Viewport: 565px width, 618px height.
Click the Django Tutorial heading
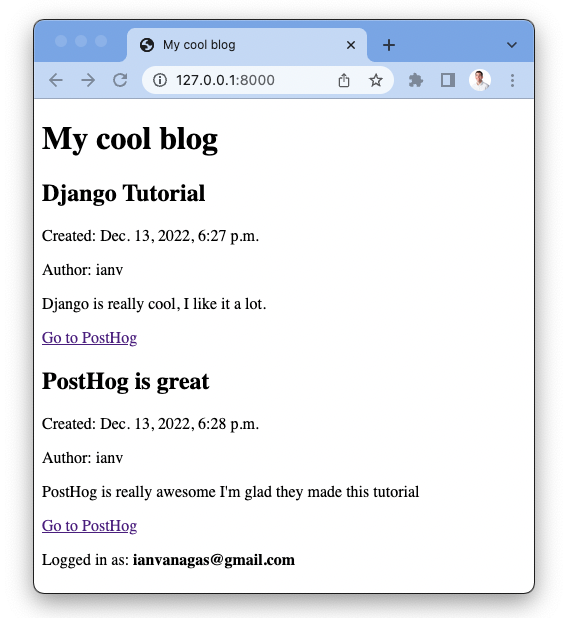coord(123,194)
